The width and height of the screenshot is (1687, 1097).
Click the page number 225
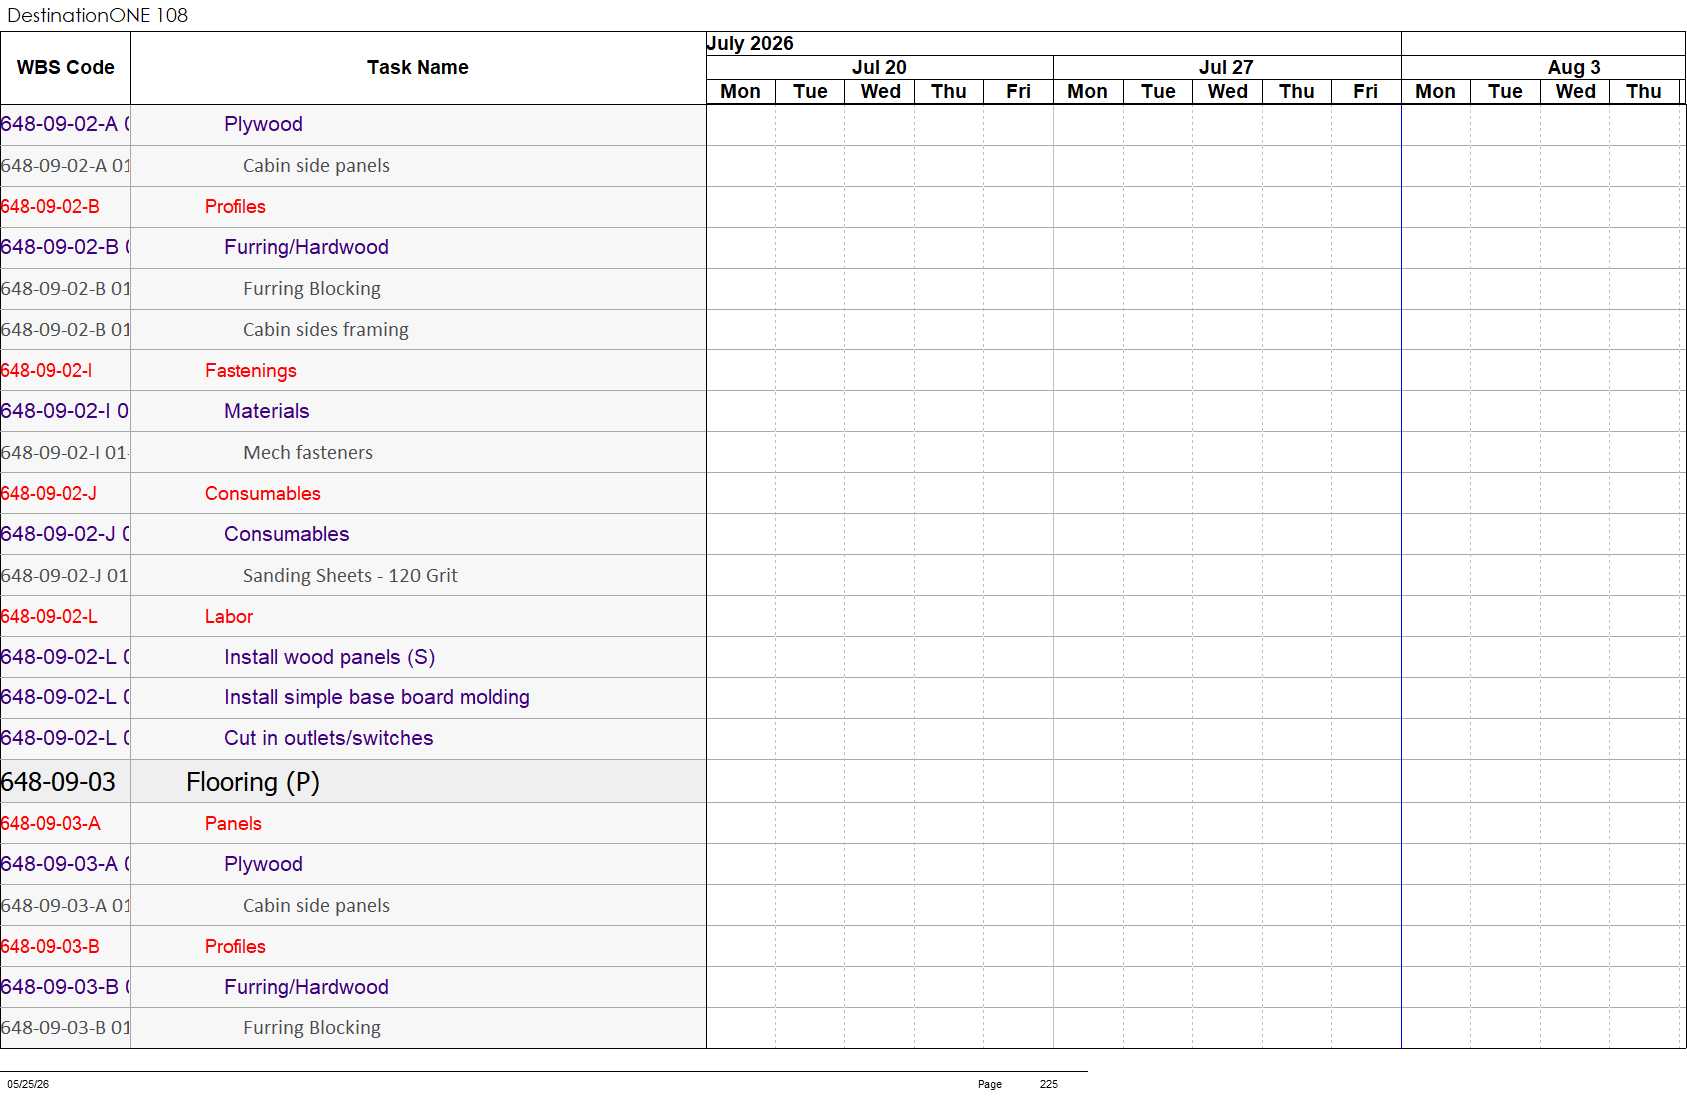click(1048, 1084)
